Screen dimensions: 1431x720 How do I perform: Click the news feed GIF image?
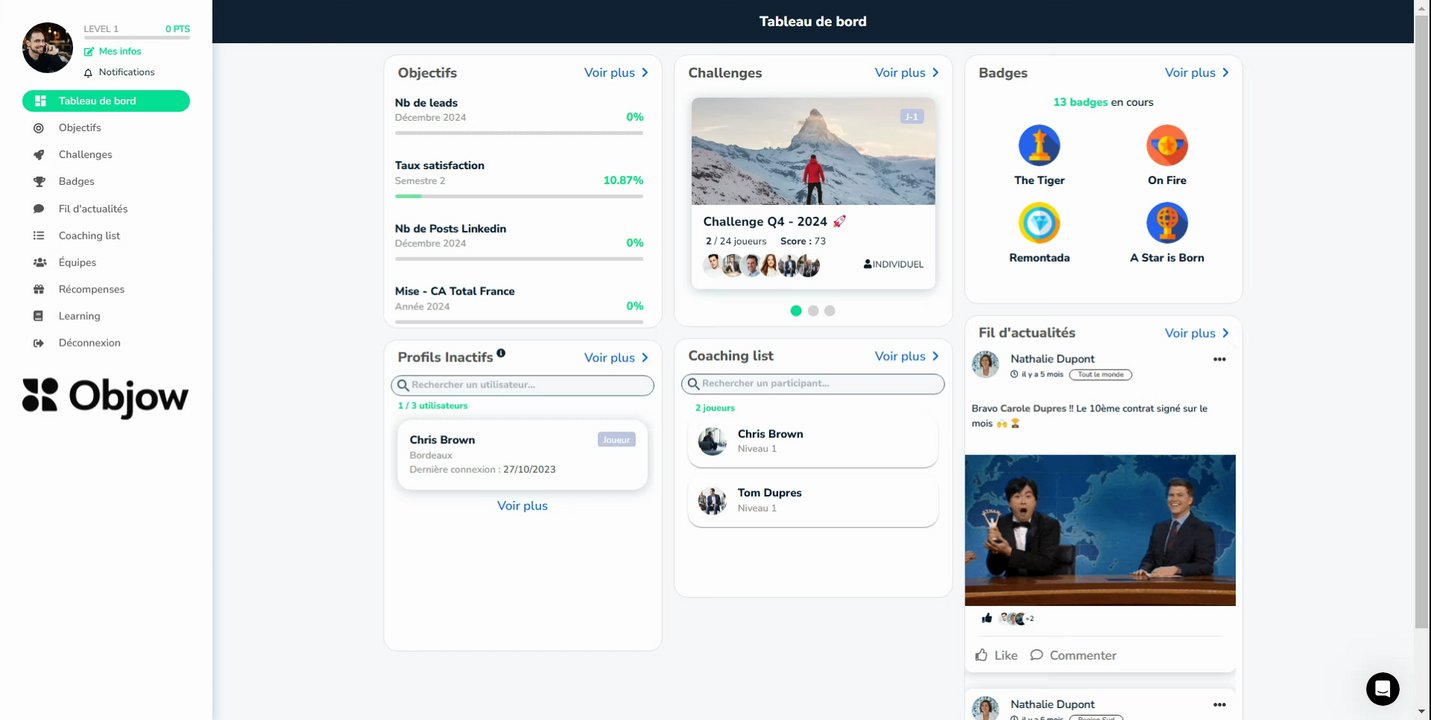pos(1100,530)
